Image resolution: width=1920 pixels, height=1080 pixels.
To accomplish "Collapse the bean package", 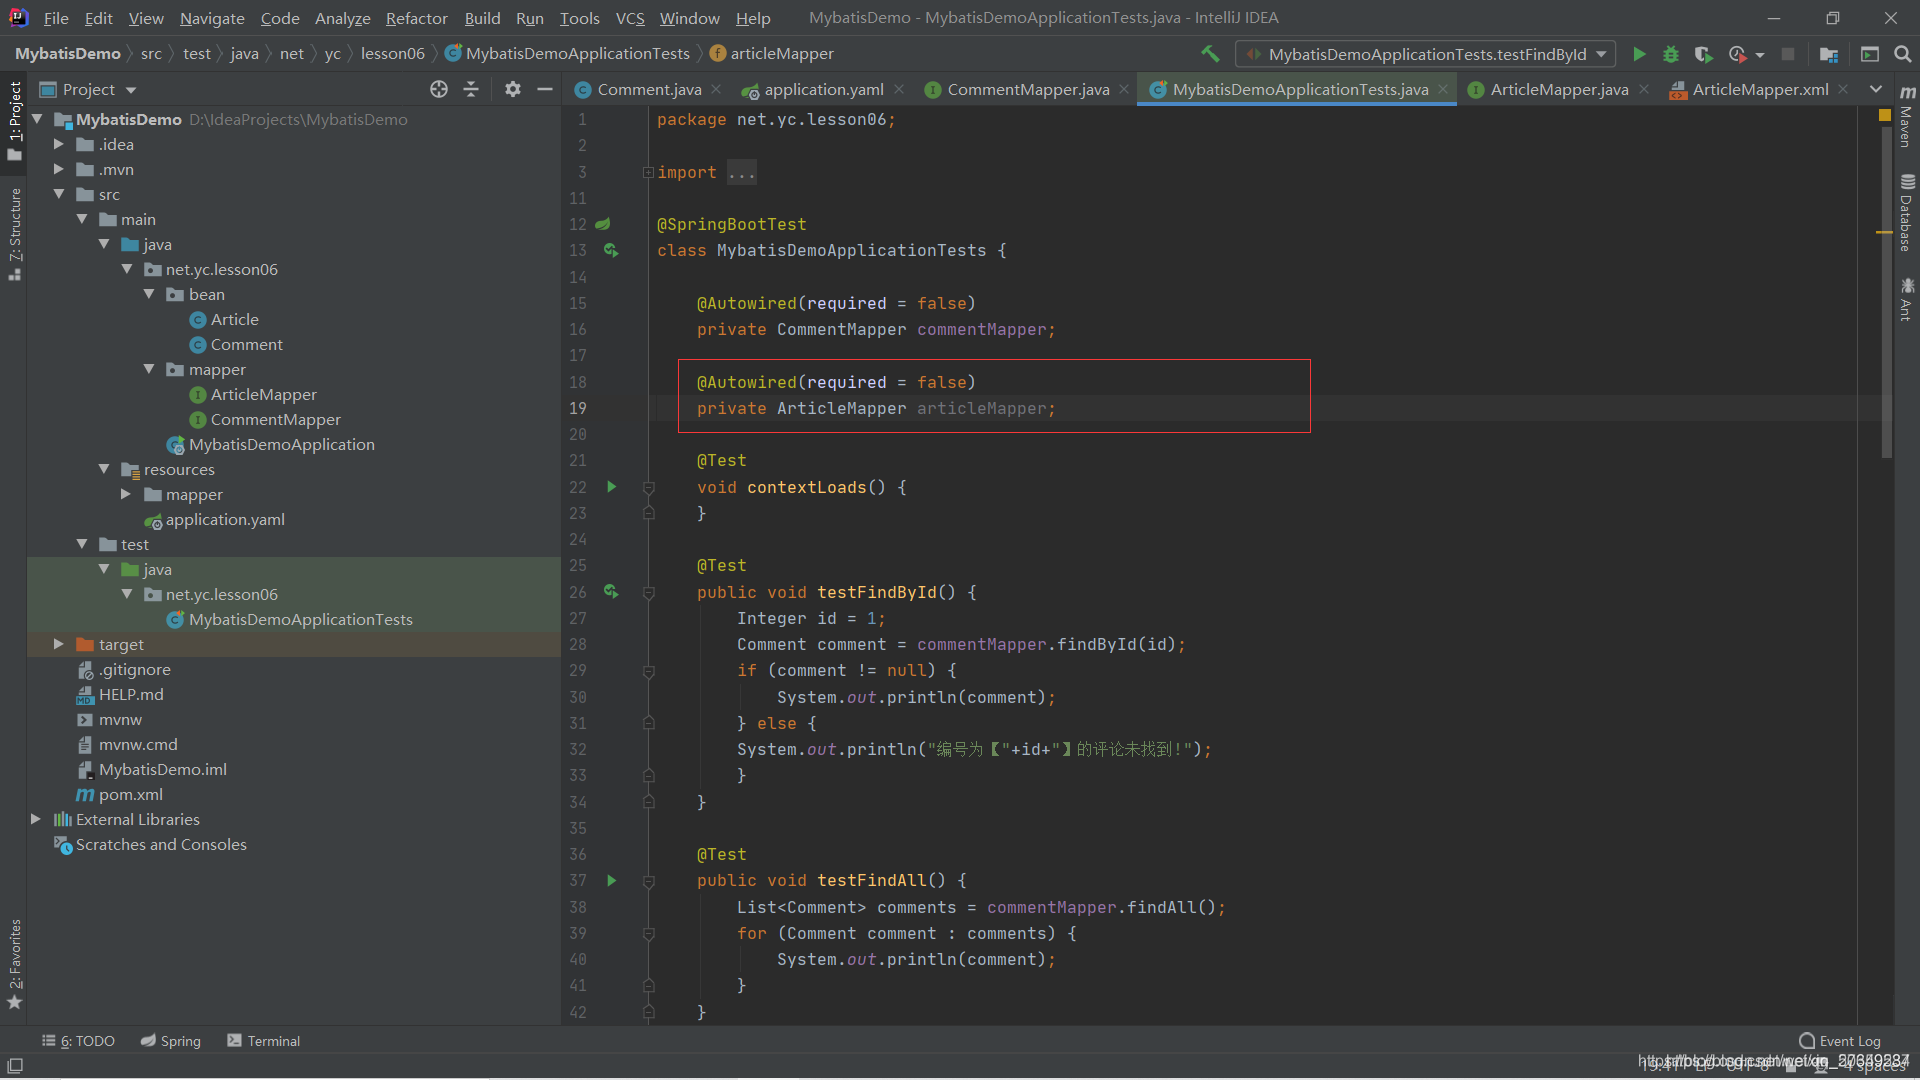I will (149, 294).
